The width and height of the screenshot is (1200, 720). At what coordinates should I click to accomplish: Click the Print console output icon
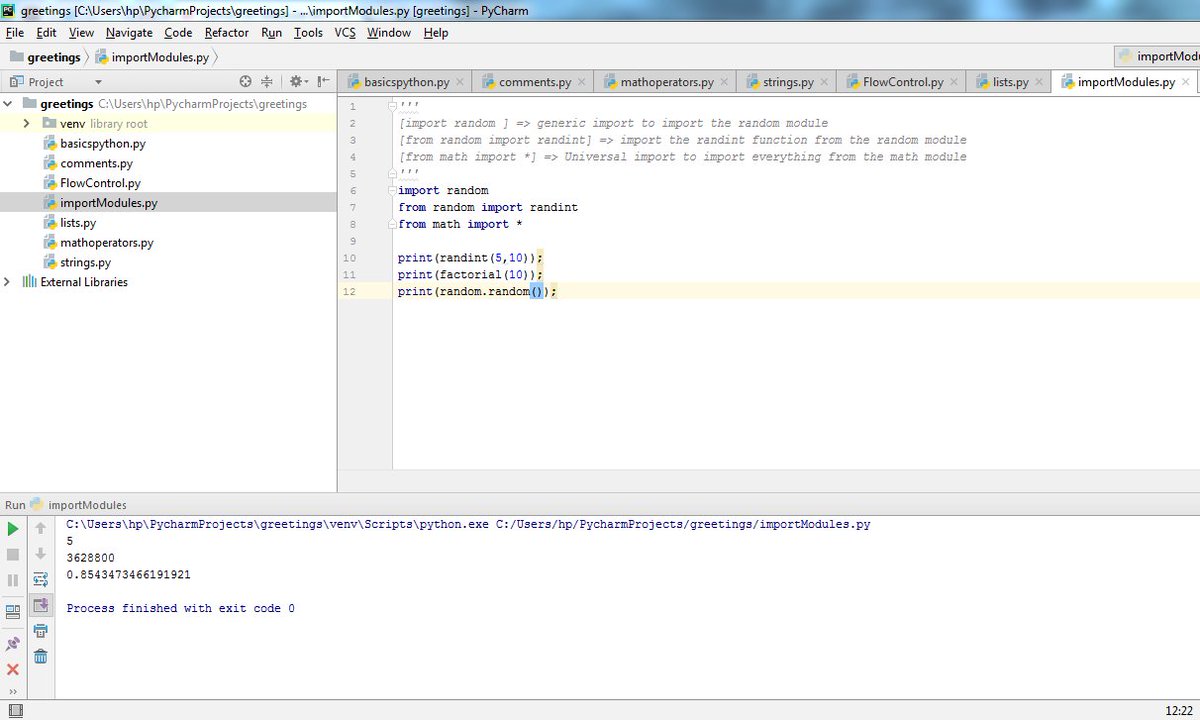click(x=40, y=631)
